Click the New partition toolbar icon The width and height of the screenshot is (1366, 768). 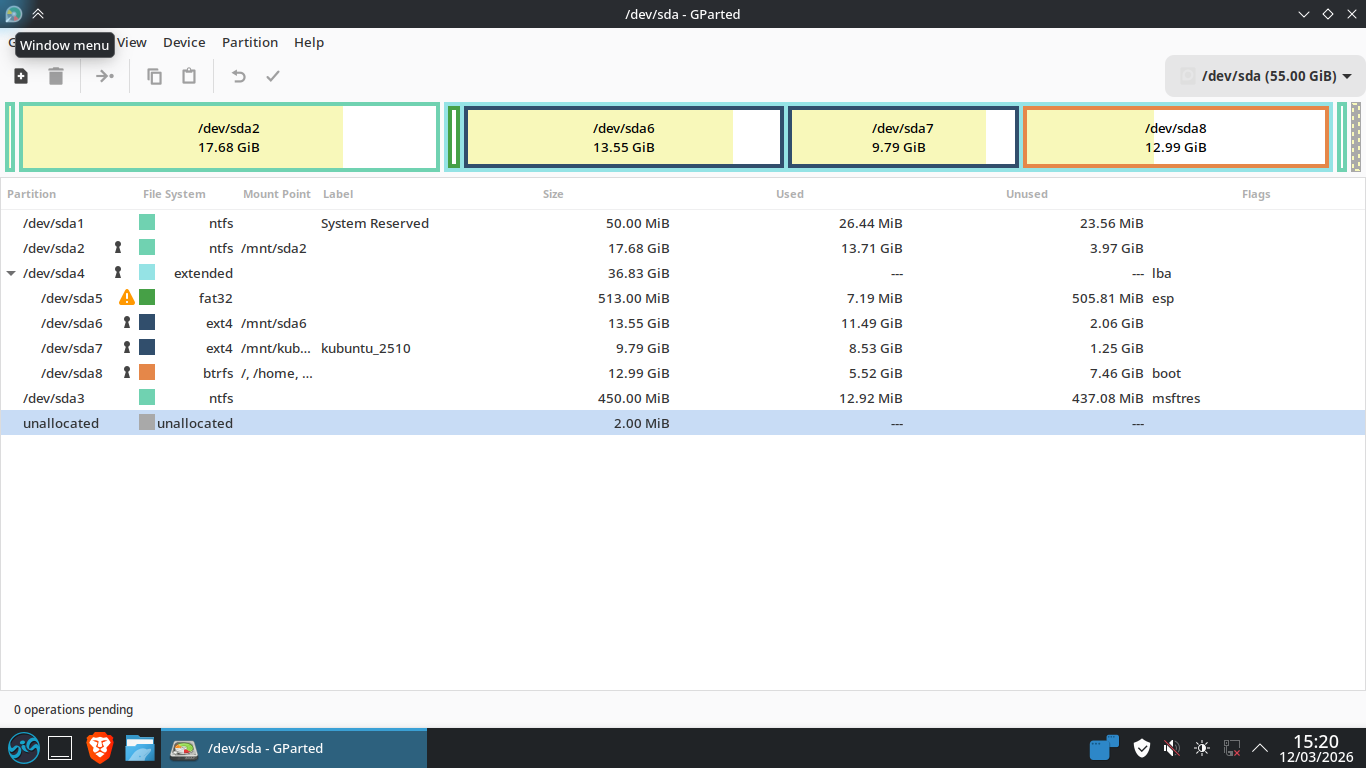pos(21,76)
